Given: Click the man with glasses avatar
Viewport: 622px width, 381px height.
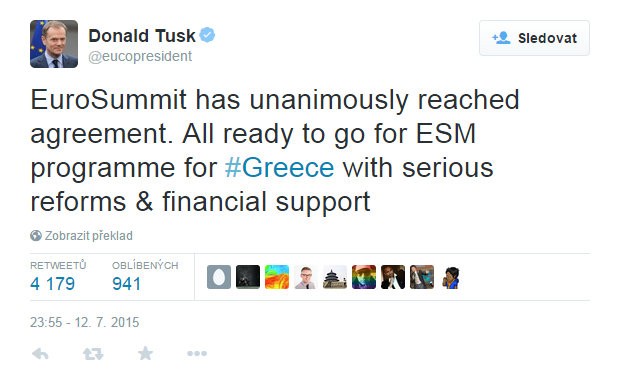Looking at the screenshot, I should tap(306, 277).
